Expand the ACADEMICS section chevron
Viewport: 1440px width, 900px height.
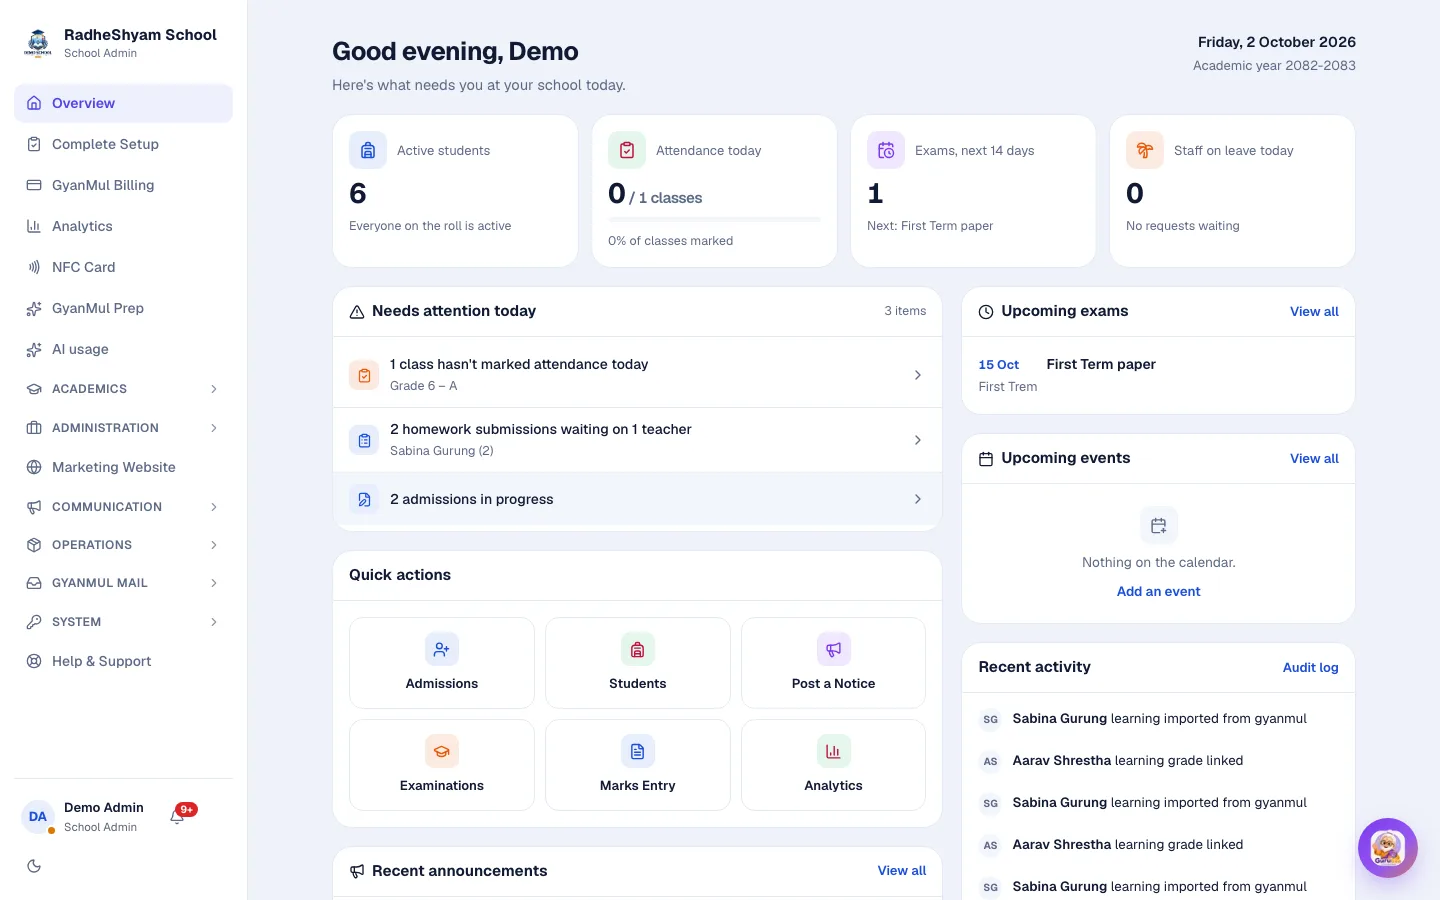[x=214, y=389]
